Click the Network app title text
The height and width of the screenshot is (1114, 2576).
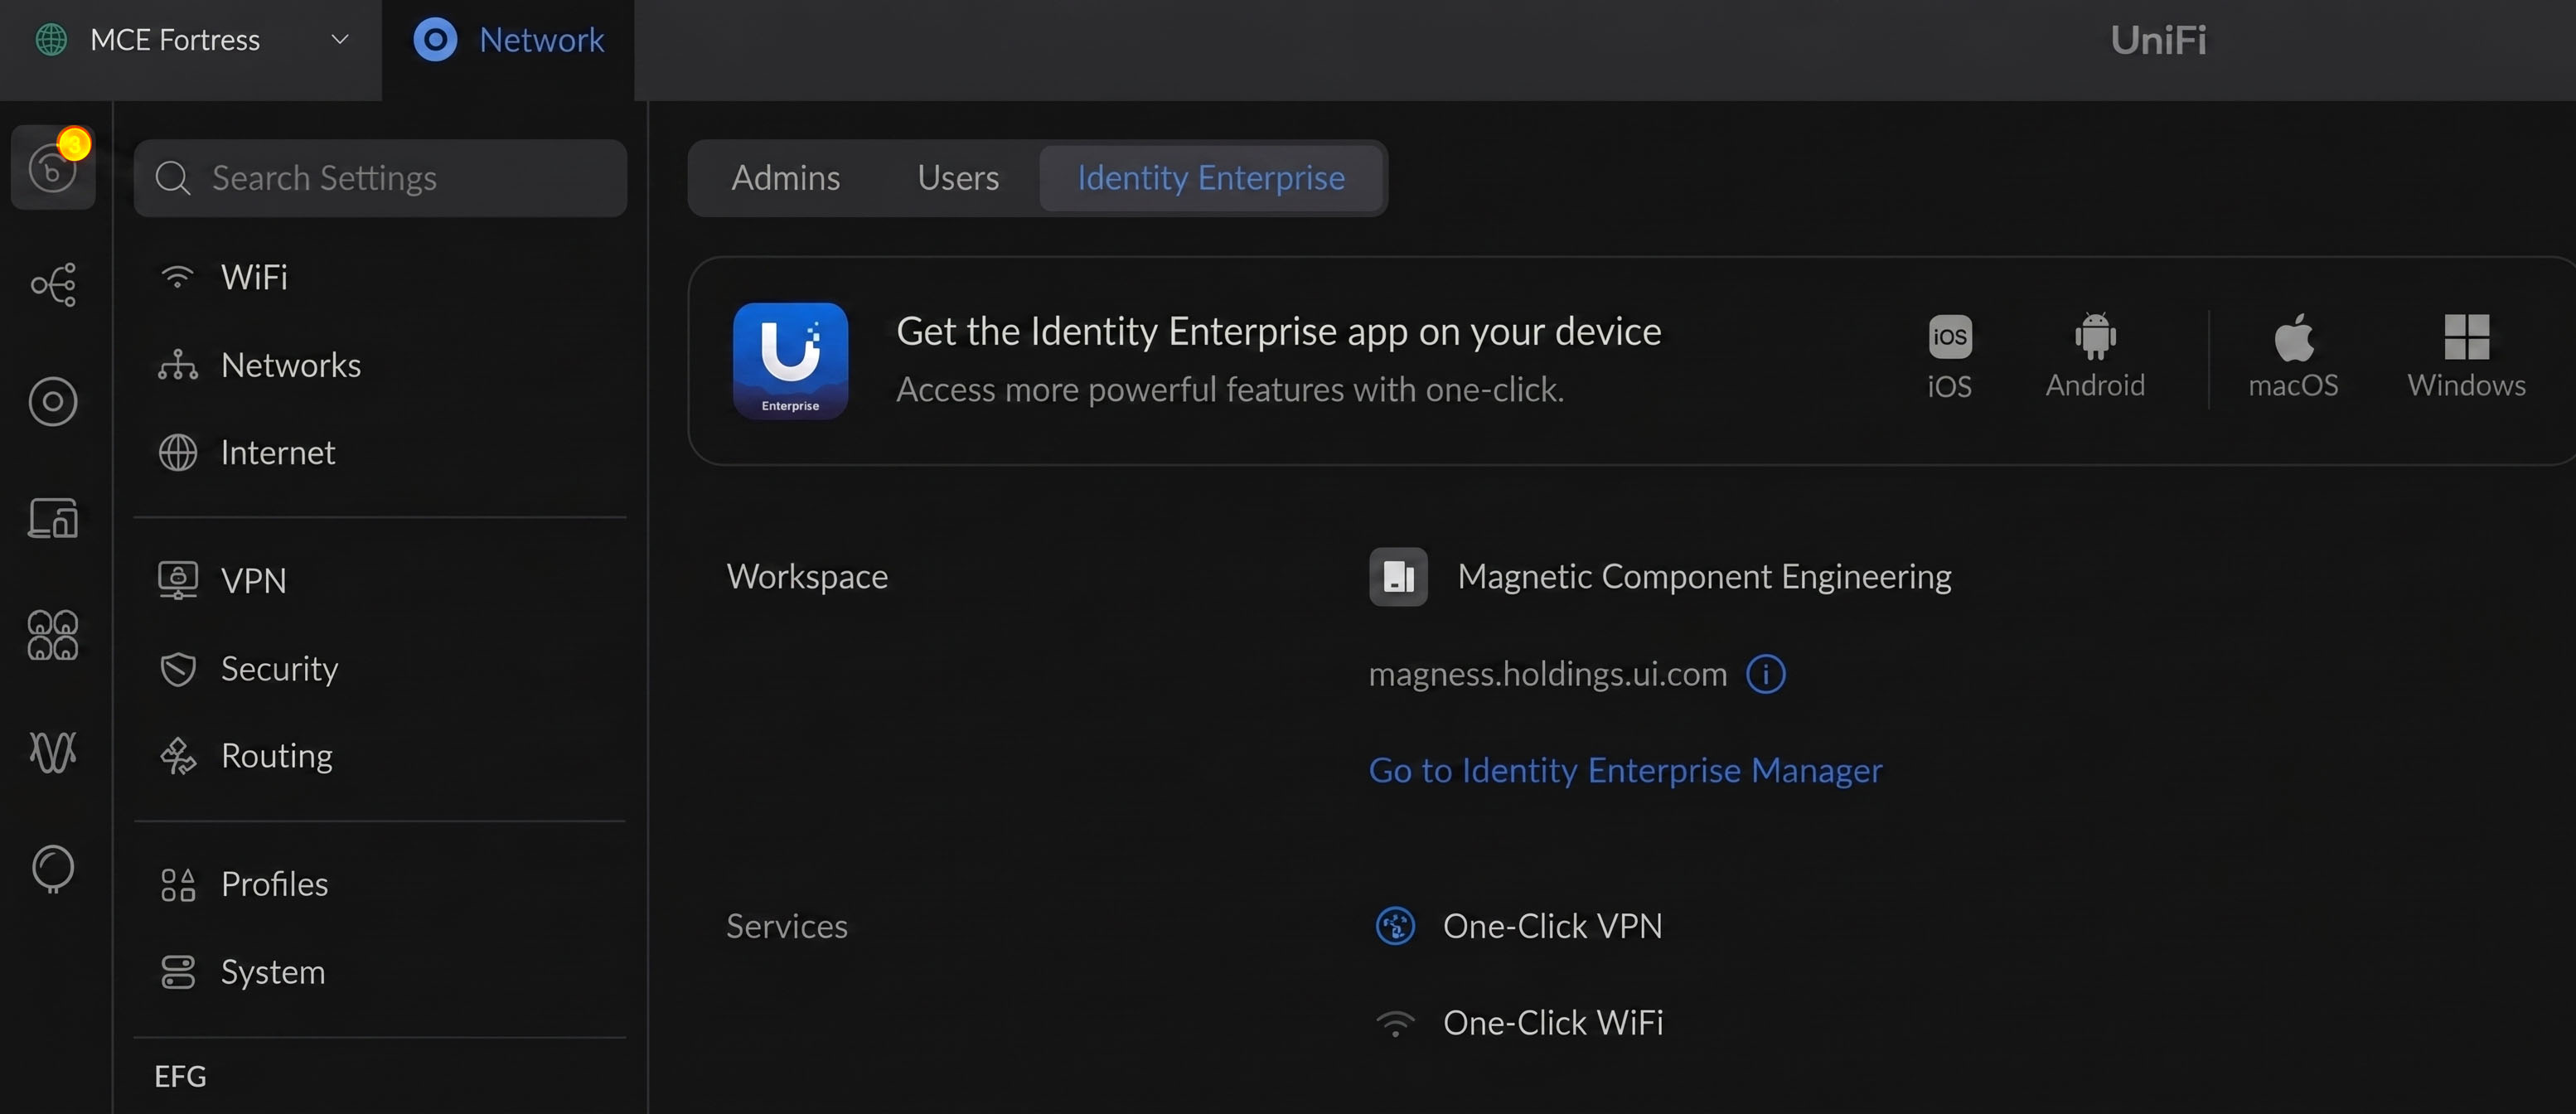pyautogui.click(x=541, y=40)
